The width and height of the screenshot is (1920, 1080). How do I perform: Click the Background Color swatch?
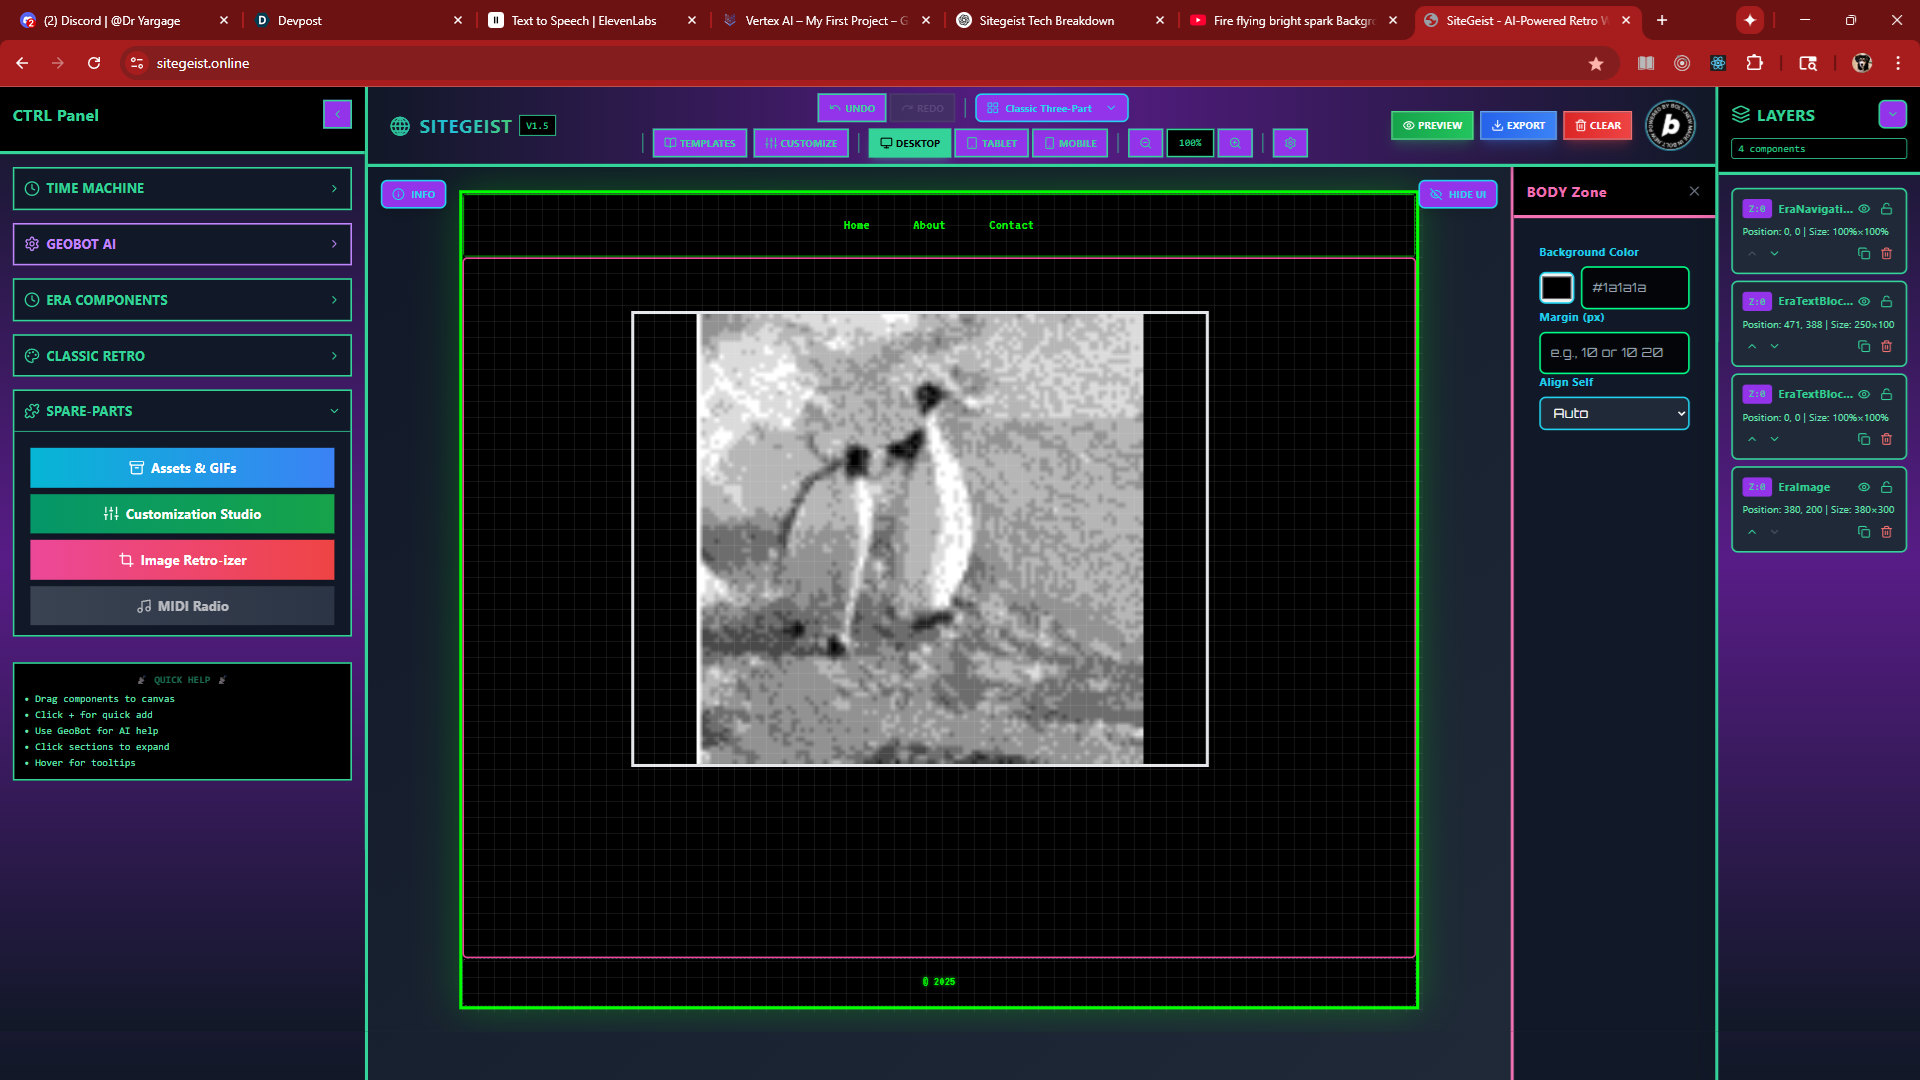click(x=1556, y=288)
